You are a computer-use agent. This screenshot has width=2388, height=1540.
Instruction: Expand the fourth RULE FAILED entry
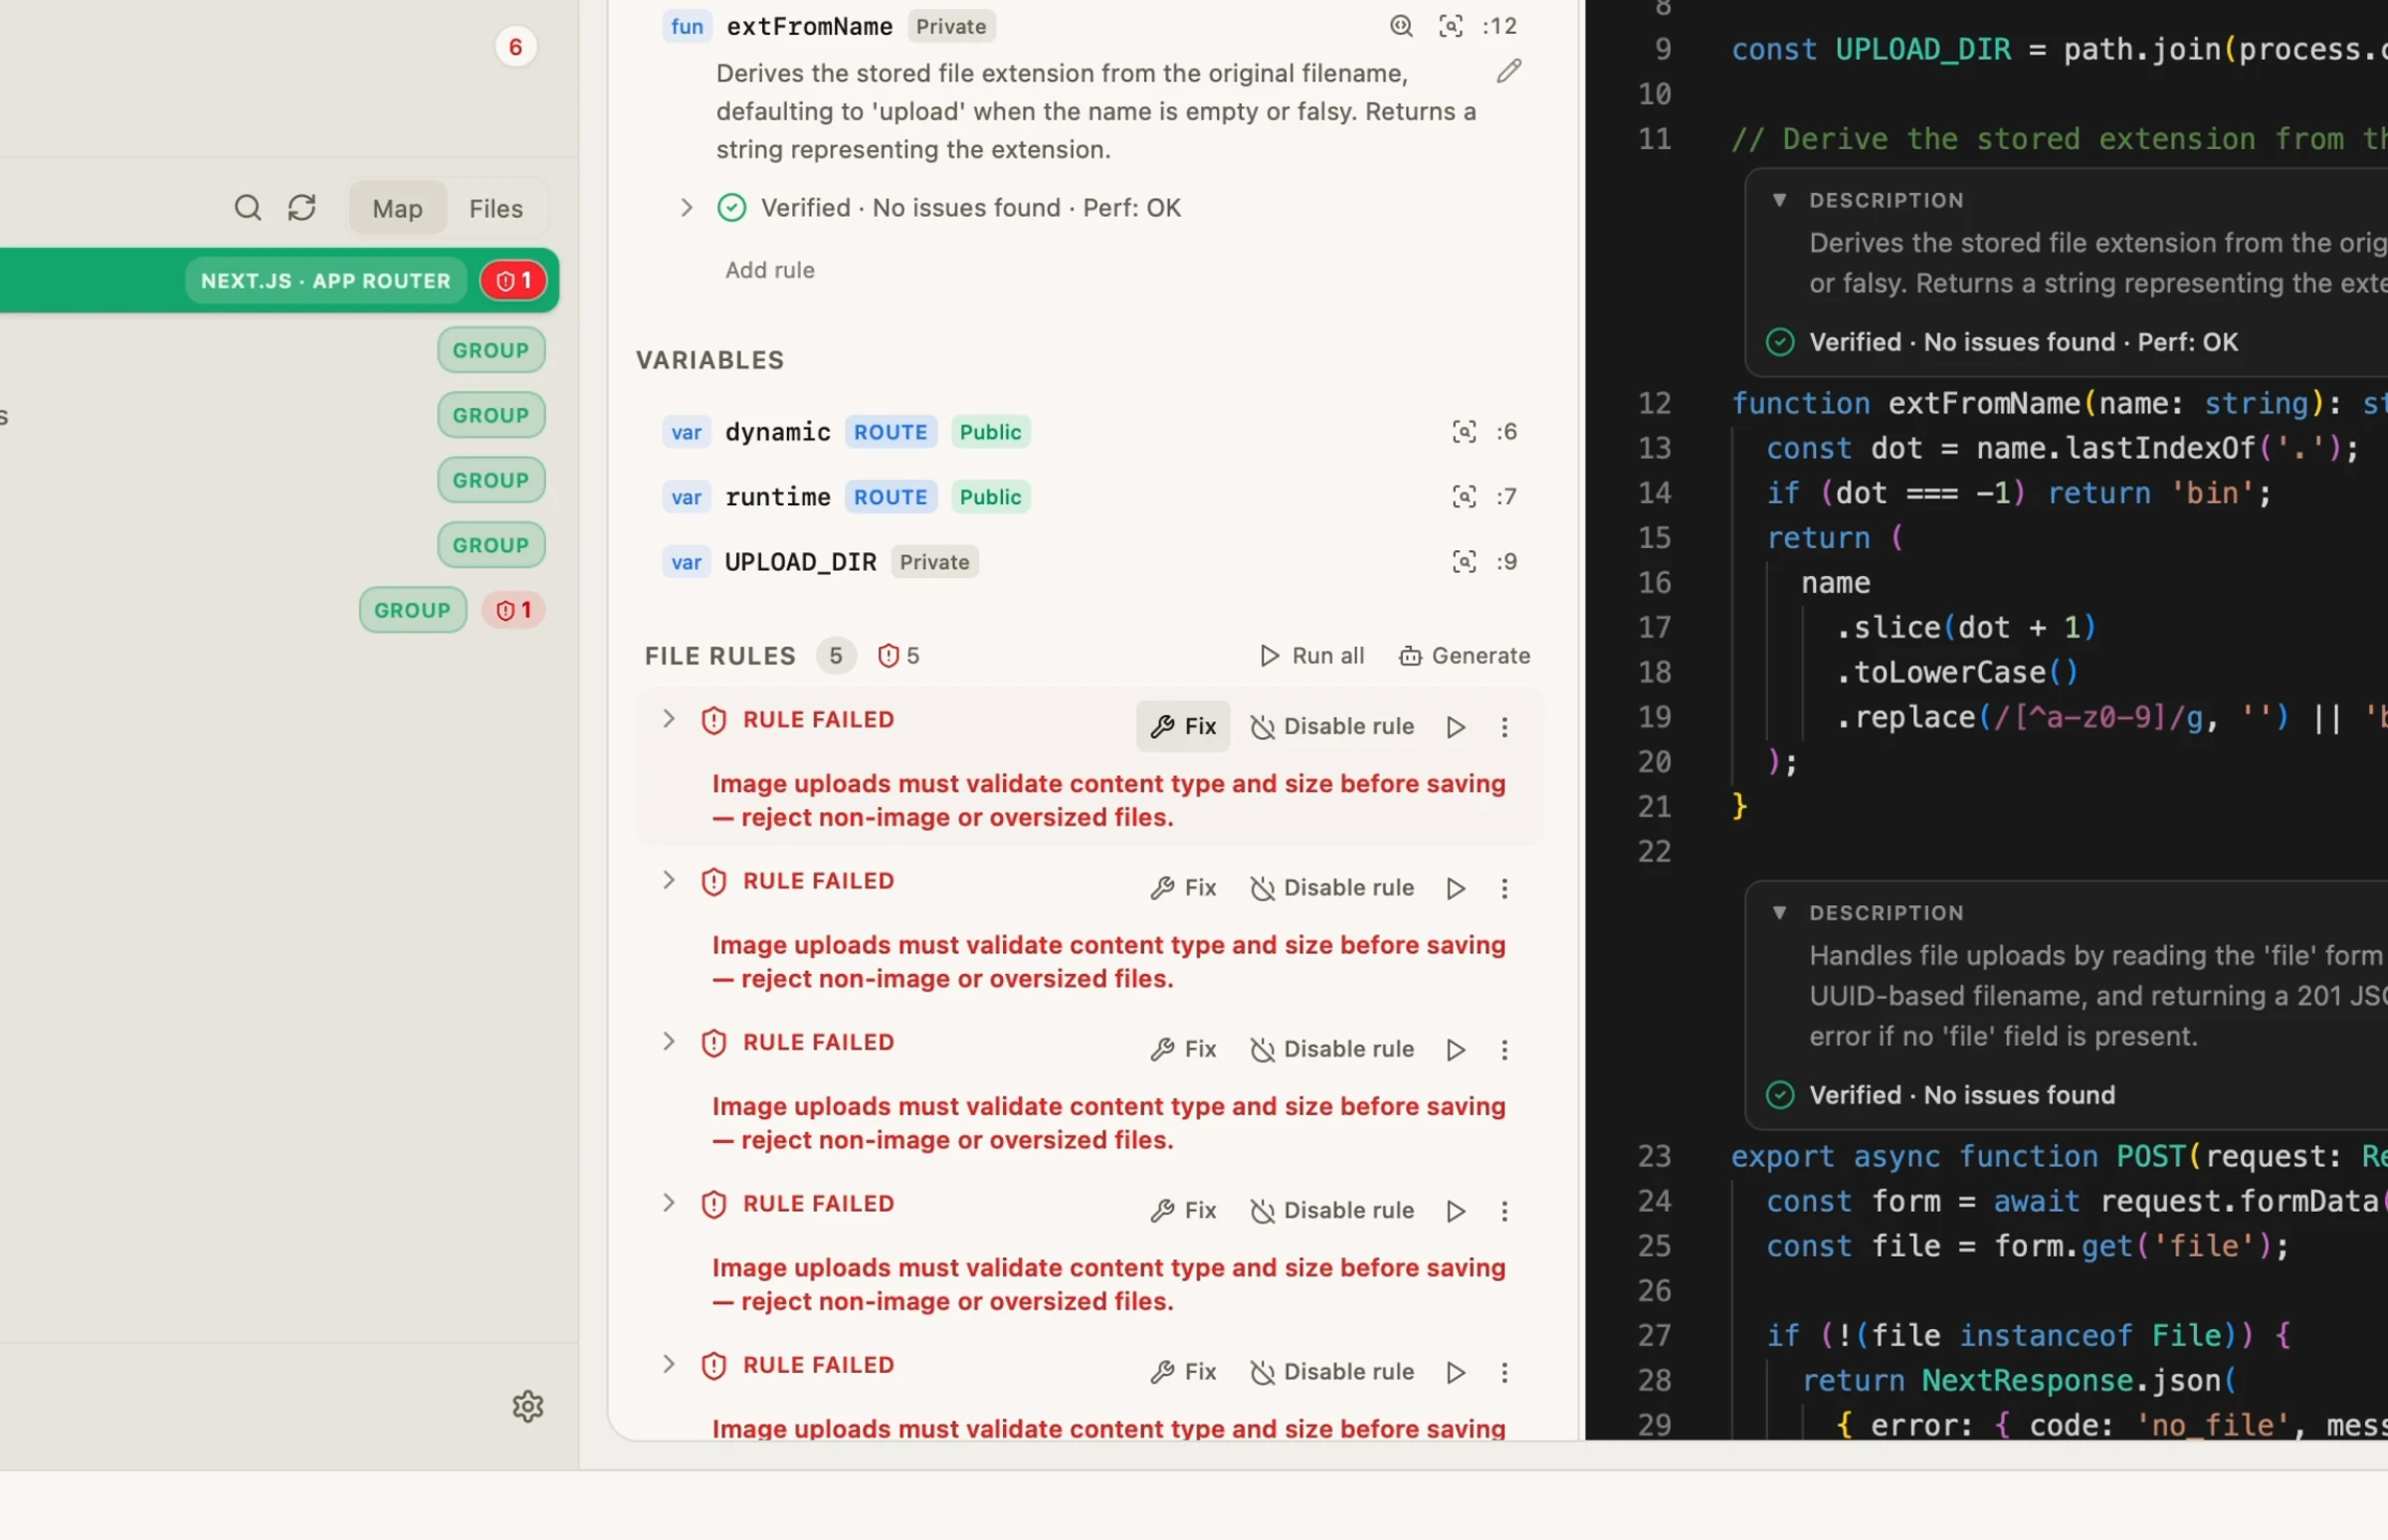coord(668,1203)
